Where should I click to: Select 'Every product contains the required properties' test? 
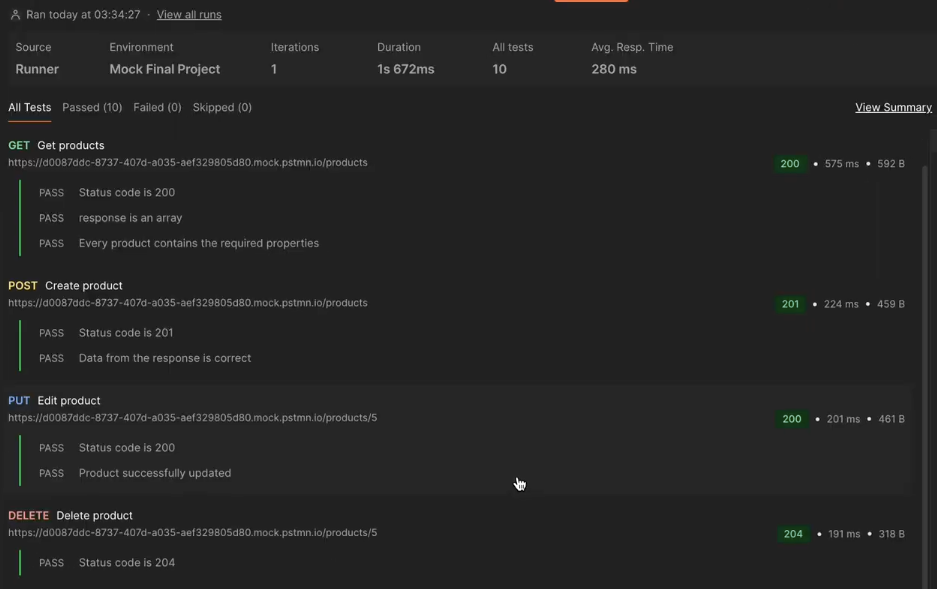[198, 243]
